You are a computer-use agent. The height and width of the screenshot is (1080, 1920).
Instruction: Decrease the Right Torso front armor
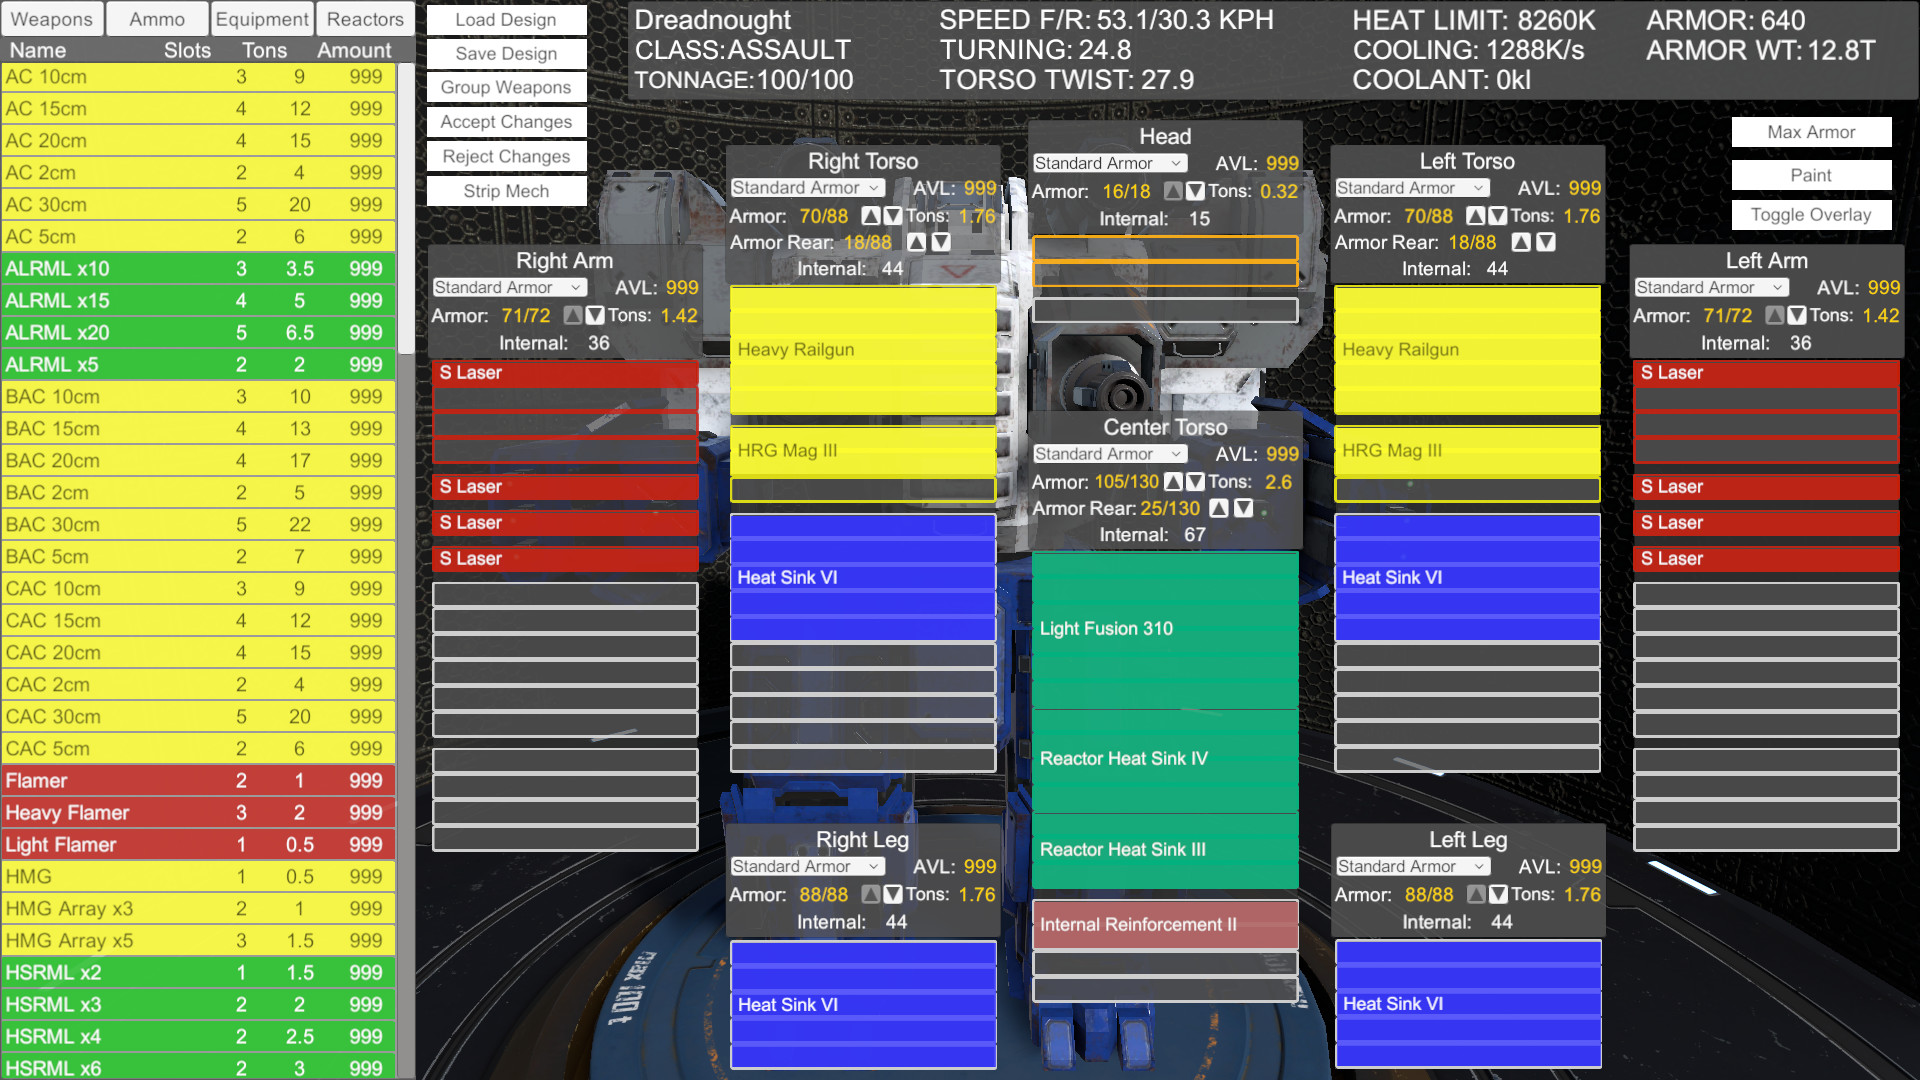click(891, 216)
